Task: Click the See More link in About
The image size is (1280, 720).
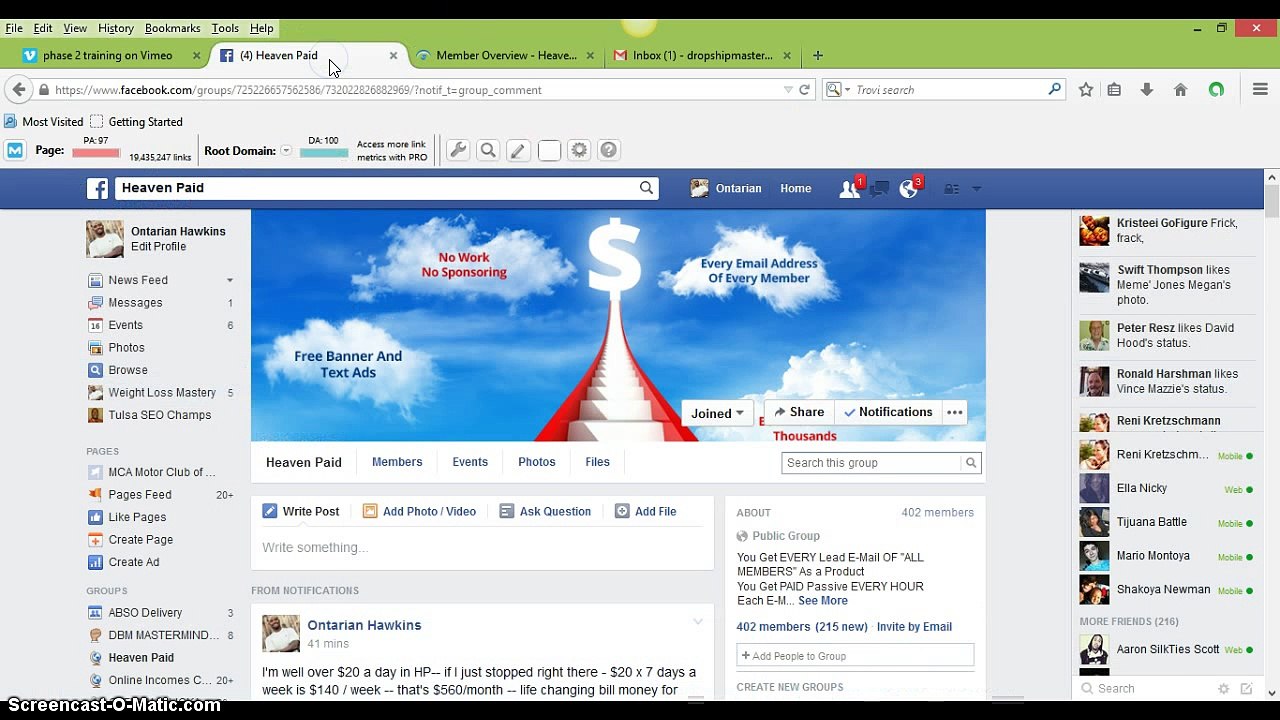Action: point(823,601)
